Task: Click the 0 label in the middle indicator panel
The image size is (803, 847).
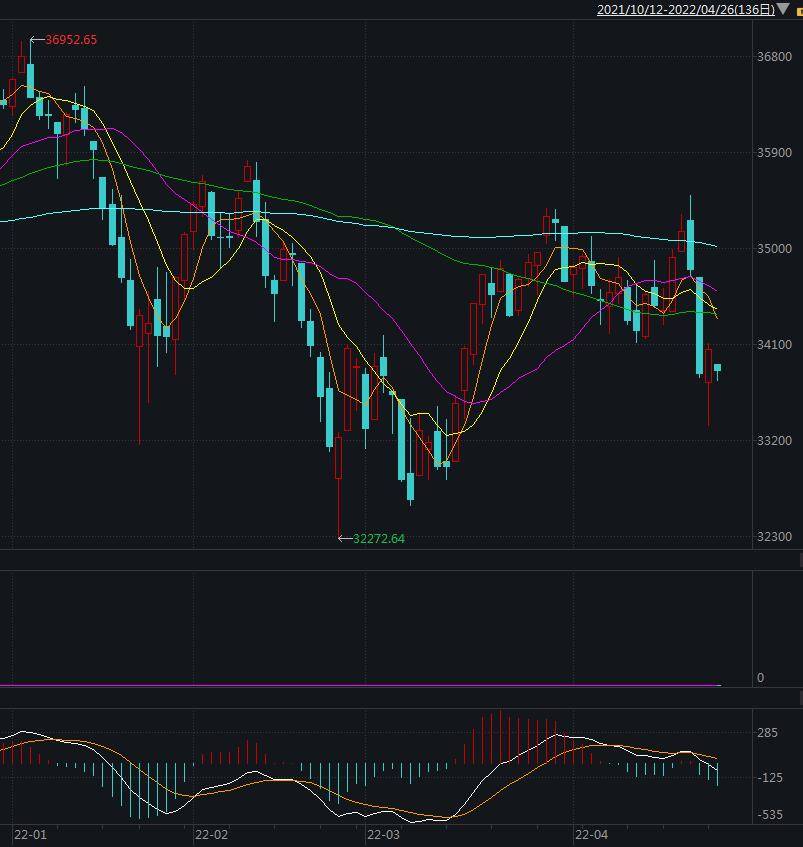Action: pyautogui.click(x=761, y=678)
